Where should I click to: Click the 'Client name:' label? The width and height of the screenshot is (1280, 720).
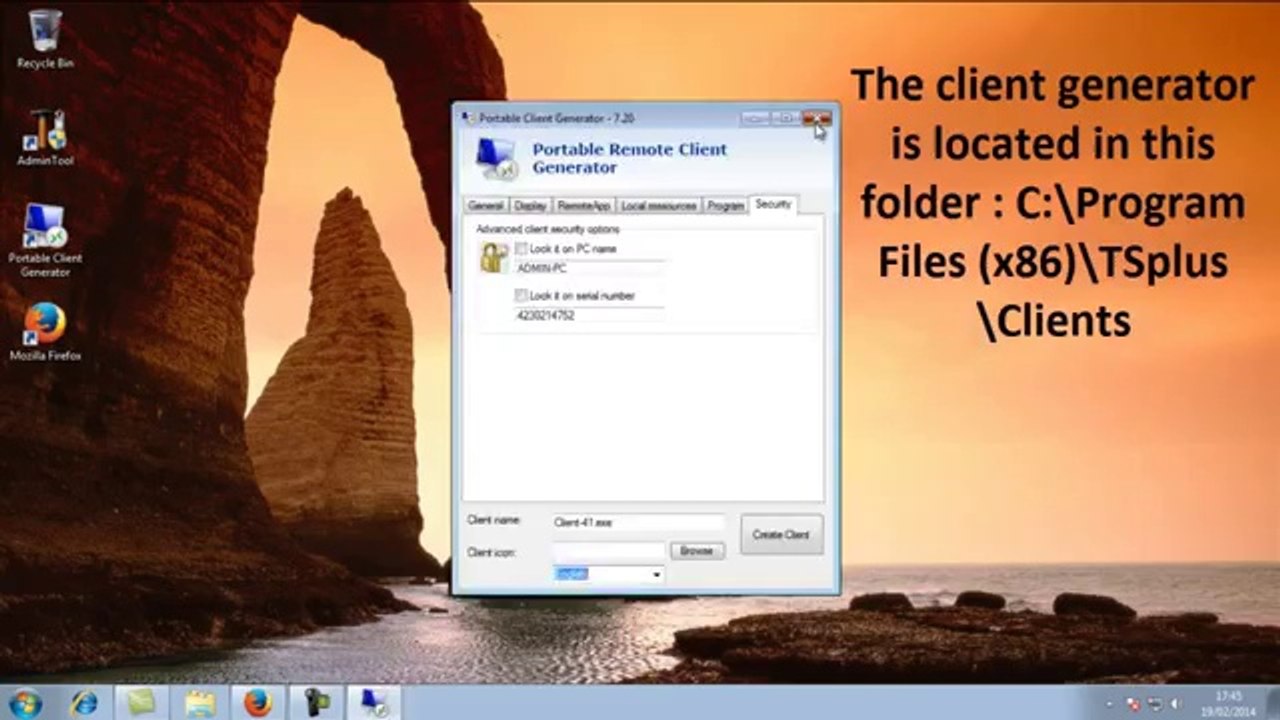[494, 520]
